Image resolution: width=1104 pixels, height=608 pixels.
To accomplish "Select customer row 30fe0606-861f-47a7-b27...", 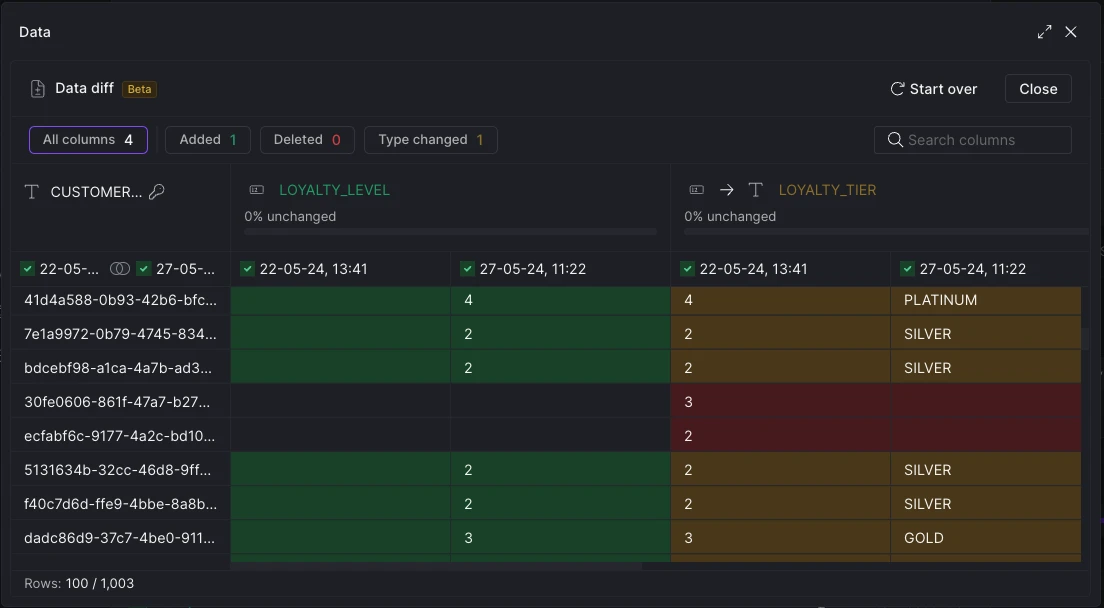I will (x=120, y=402).
